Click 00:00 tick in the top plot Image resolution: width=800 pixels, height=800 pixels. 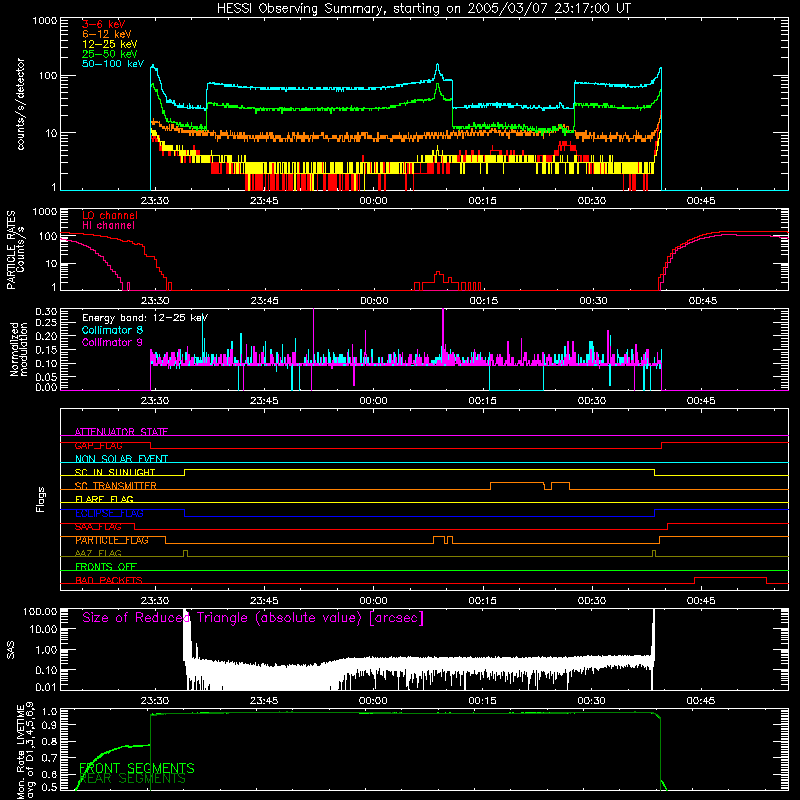373,201
